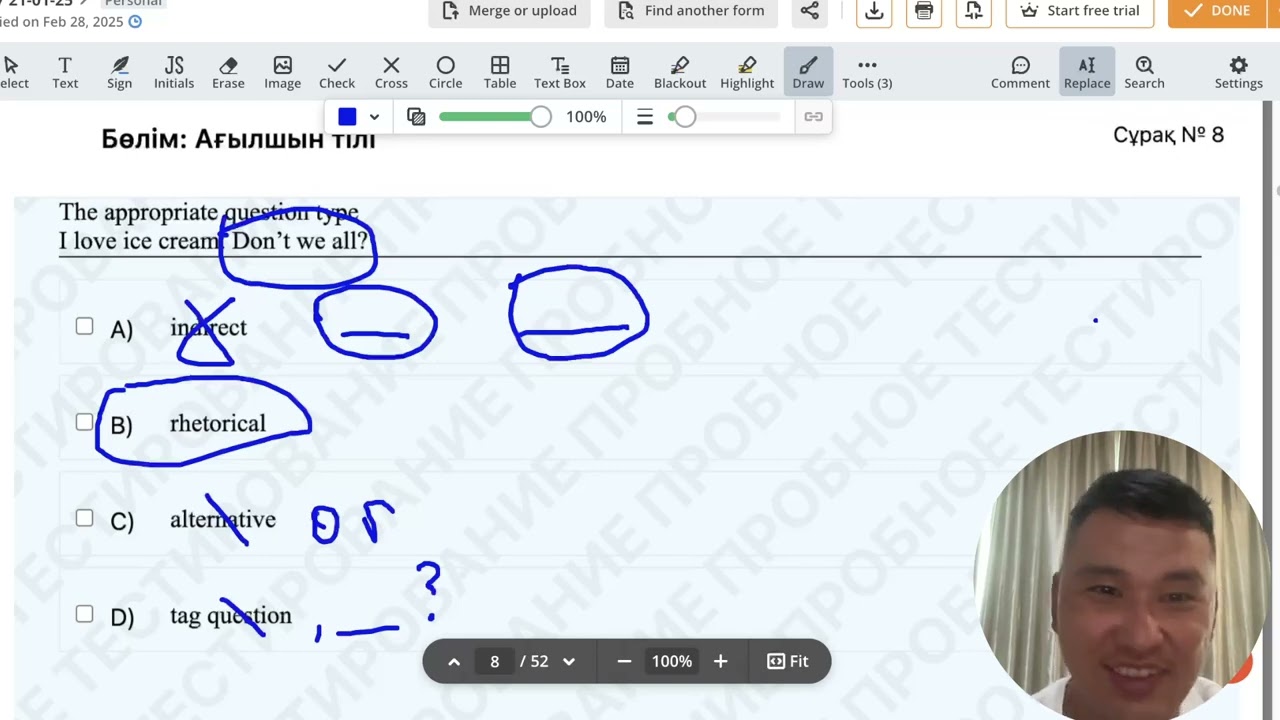Click the page number field showing 8
The height and width of the screenshot is (720, 1280).
click(x=494, y=661)
